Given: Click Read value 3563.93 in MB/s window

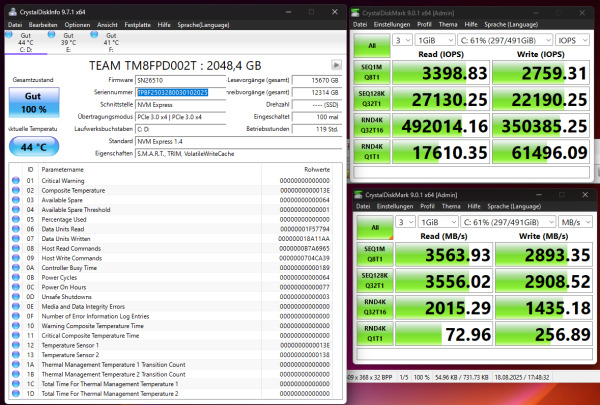Looking at the screenshot, I should tap(444, 254).
